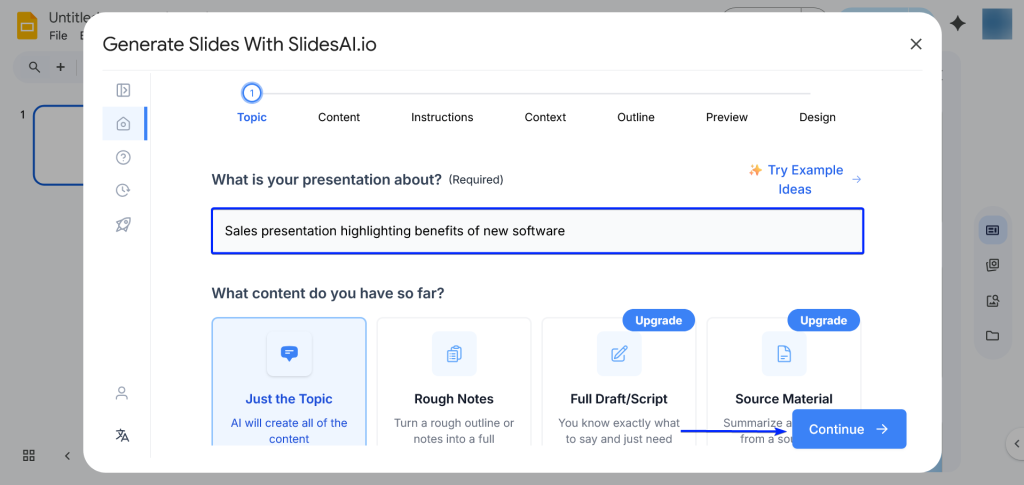Viewport: 1024px width, 485px height.
Task: Go to the Design step tab
Action: [x=817, y=117]
